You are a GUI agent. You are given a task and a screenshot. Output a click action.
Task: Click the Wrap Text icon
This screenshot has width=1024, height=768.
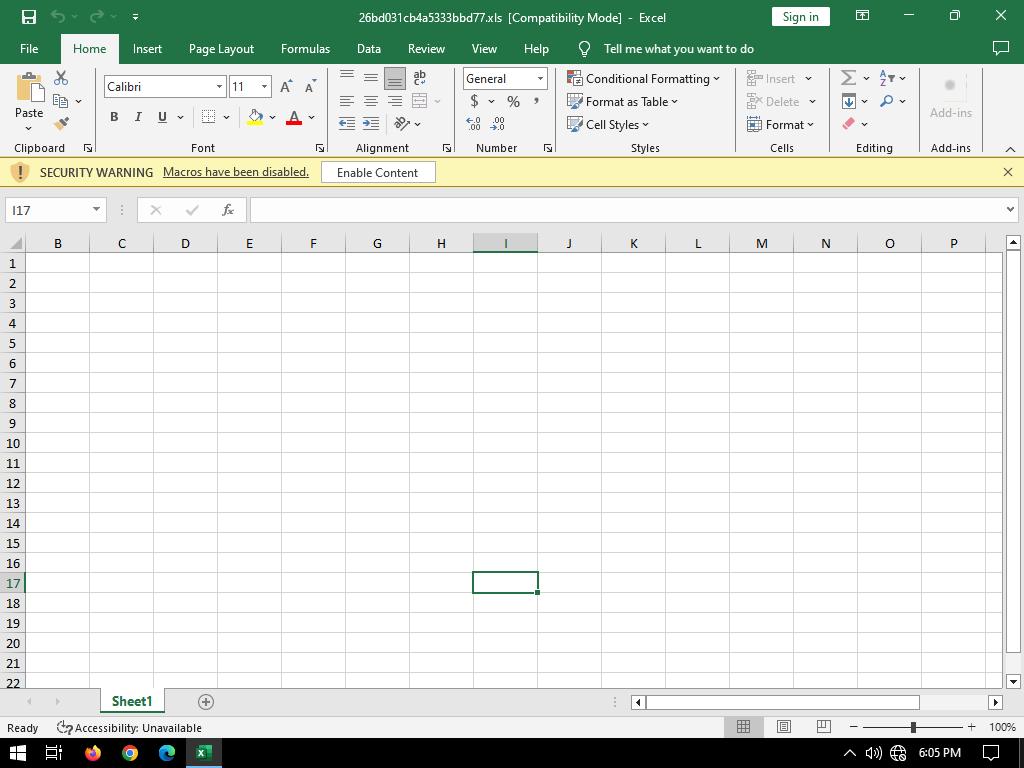click(x=420, y=78)
